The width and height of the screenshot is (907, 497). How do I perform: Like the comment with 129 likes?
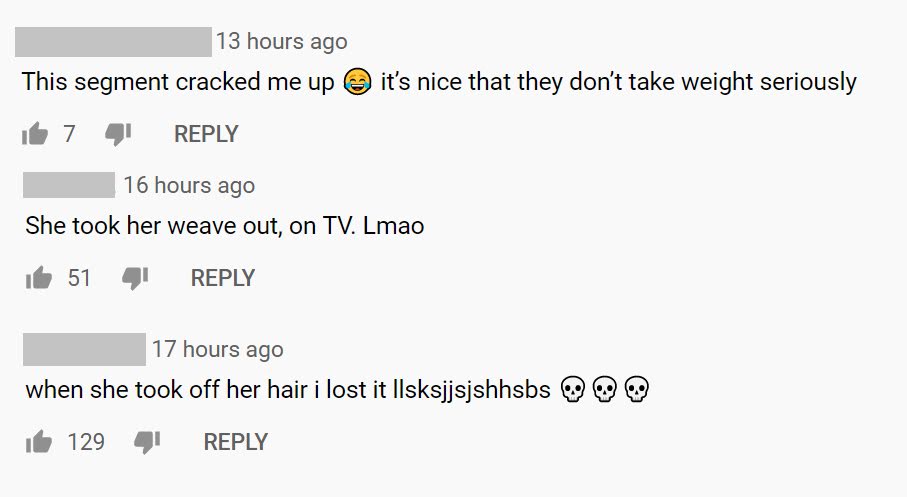coord(39,442)
